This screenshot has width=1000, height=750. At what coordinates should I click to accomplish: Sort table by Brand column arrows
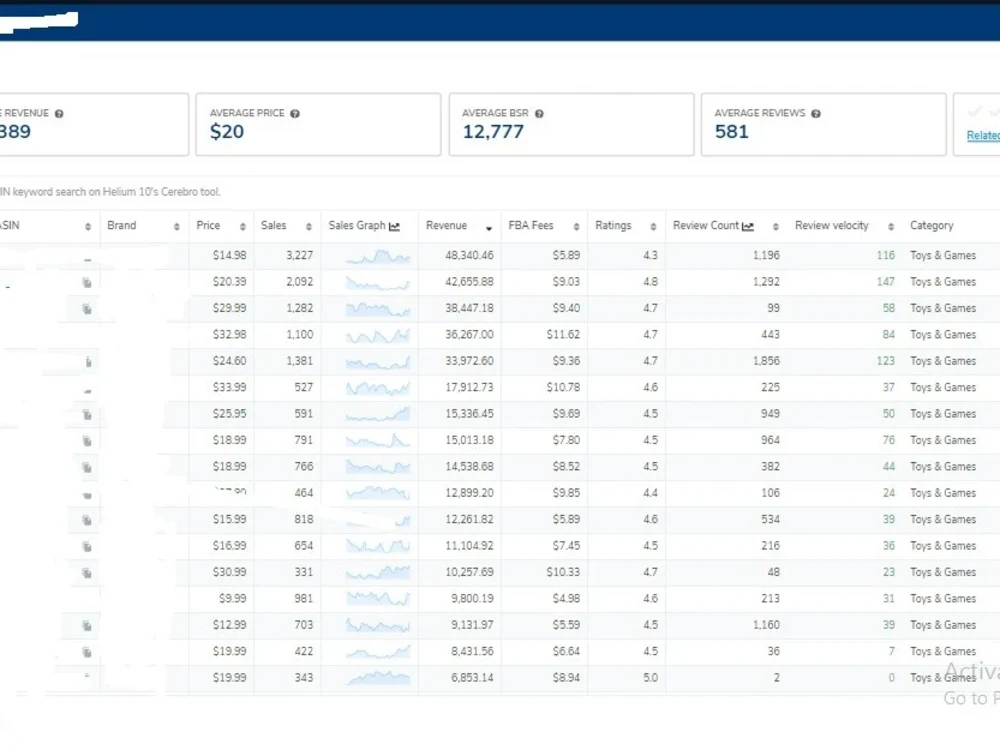[177, 226]
